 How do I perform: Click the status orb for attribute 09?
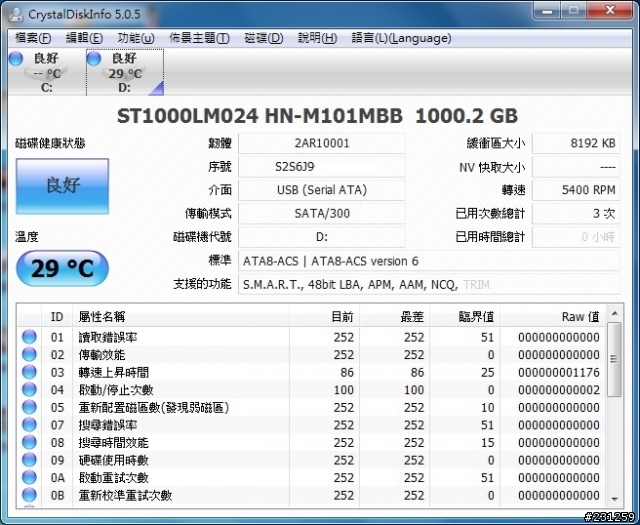[x=29, y=460]
